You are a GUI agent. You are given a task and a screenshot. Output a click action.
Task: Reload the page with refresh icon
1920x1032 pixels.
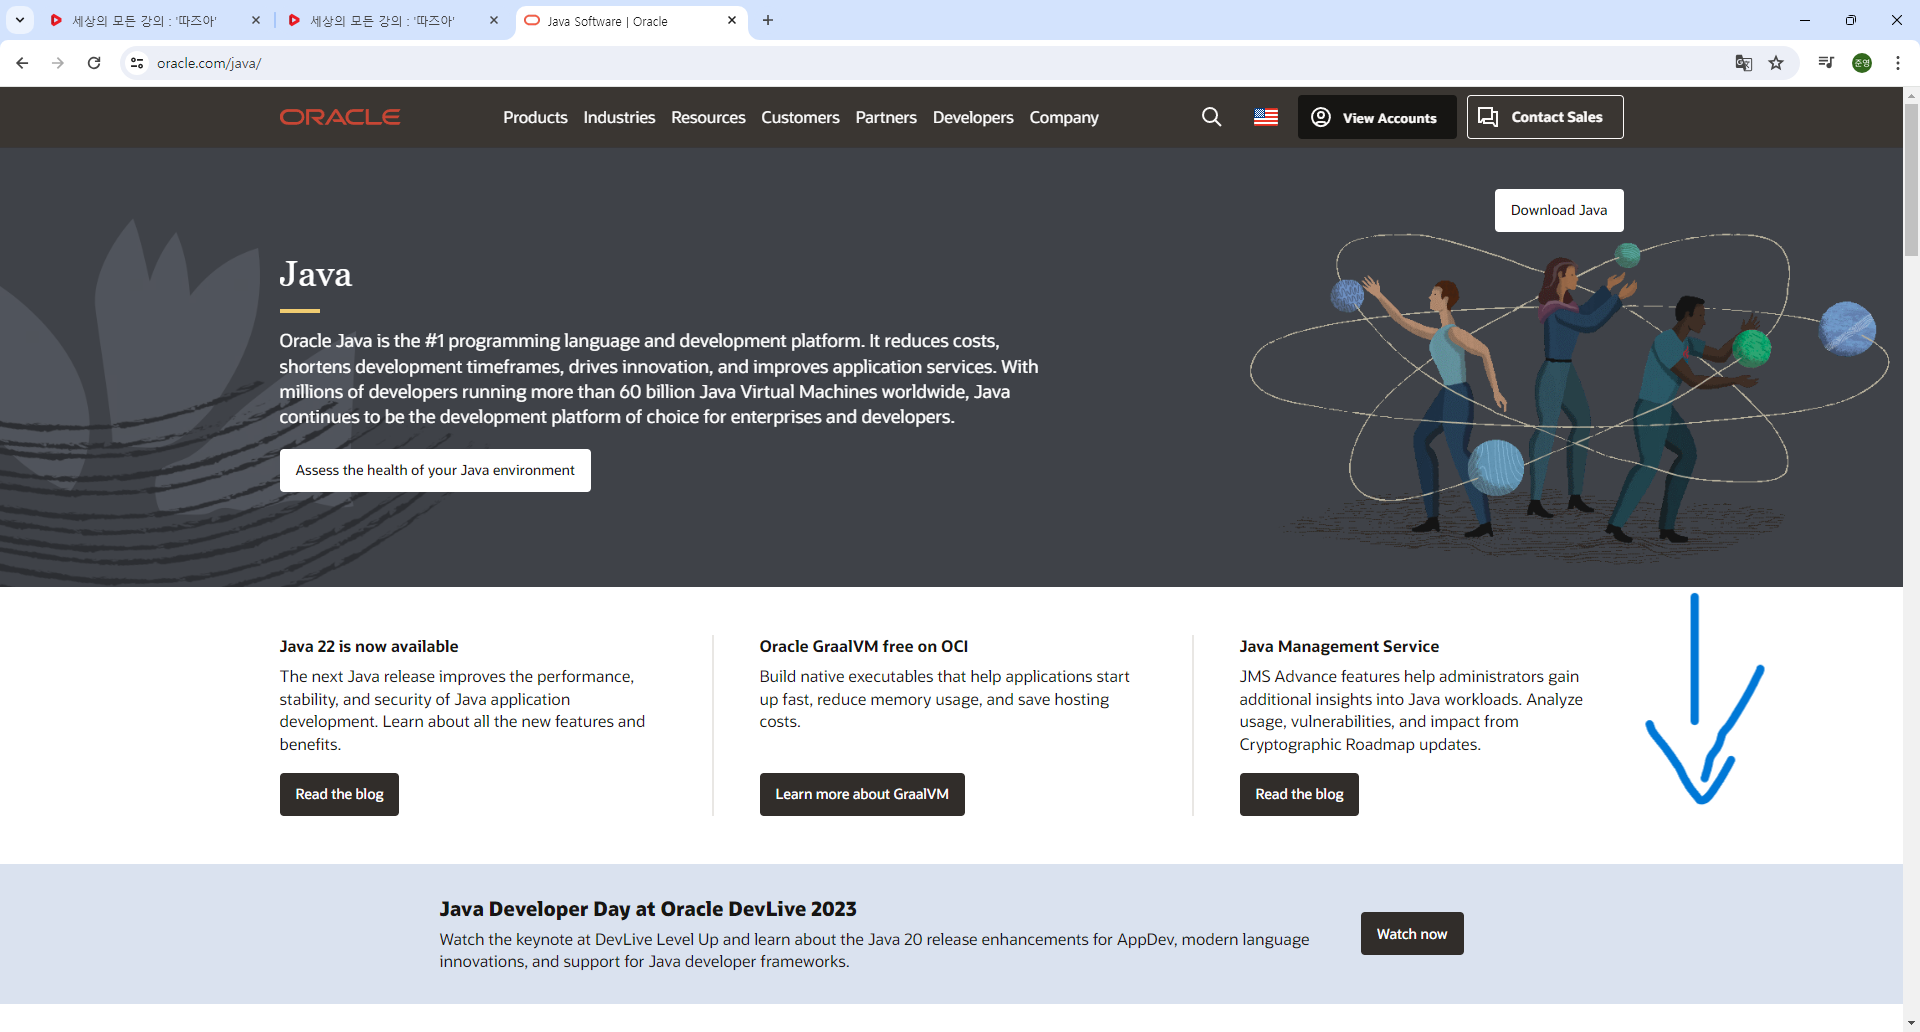94,63
